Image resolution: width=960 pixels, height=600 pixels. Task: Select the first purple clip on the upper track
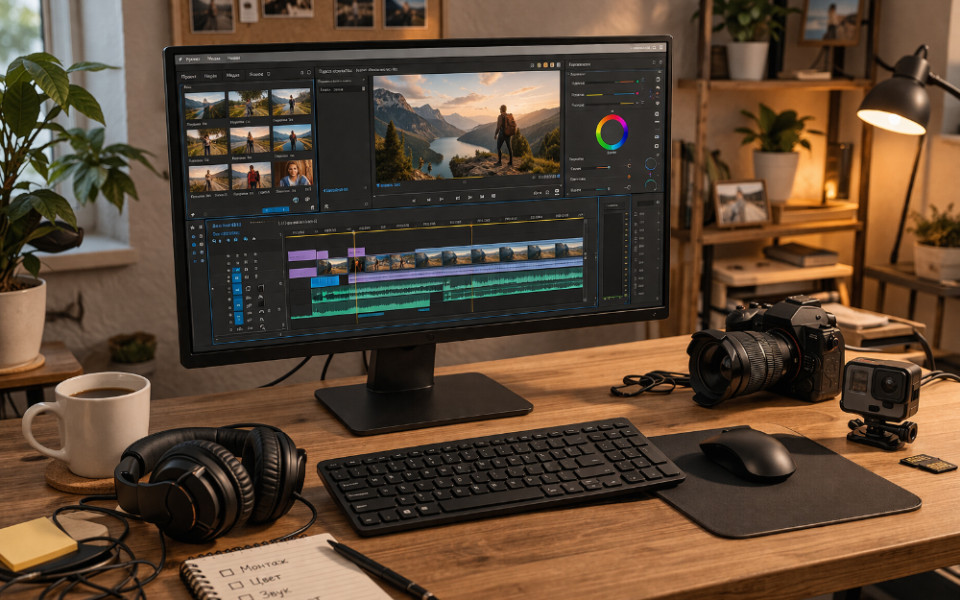coord(302,255)
